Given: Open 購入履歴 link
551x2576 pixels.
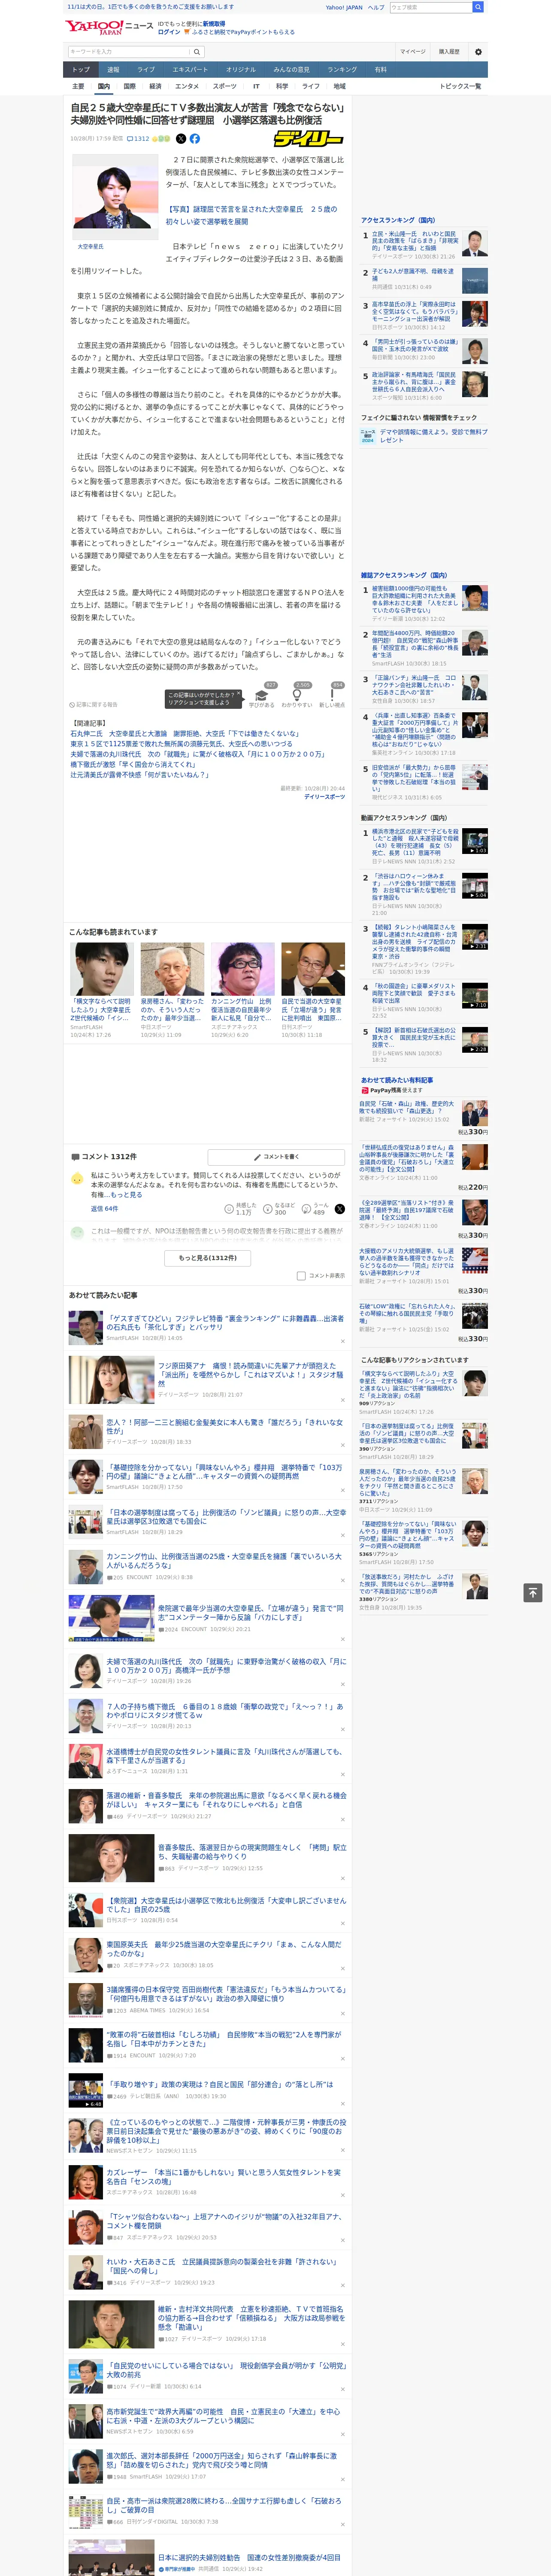Looking at the screenshot, I should (x=449, y=52).
